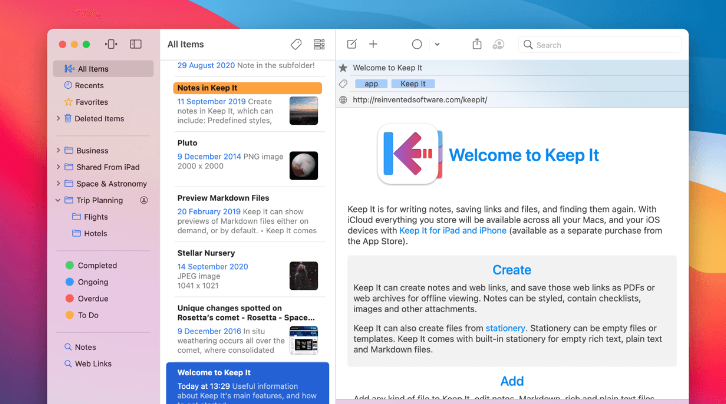
Task: Select the green Completed label
Action: click(x=97, y=266)
